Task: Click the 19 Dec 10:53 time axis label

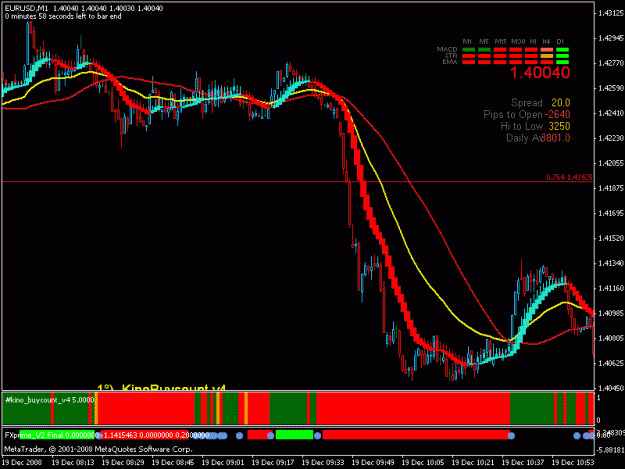Action: coord(573,463)
